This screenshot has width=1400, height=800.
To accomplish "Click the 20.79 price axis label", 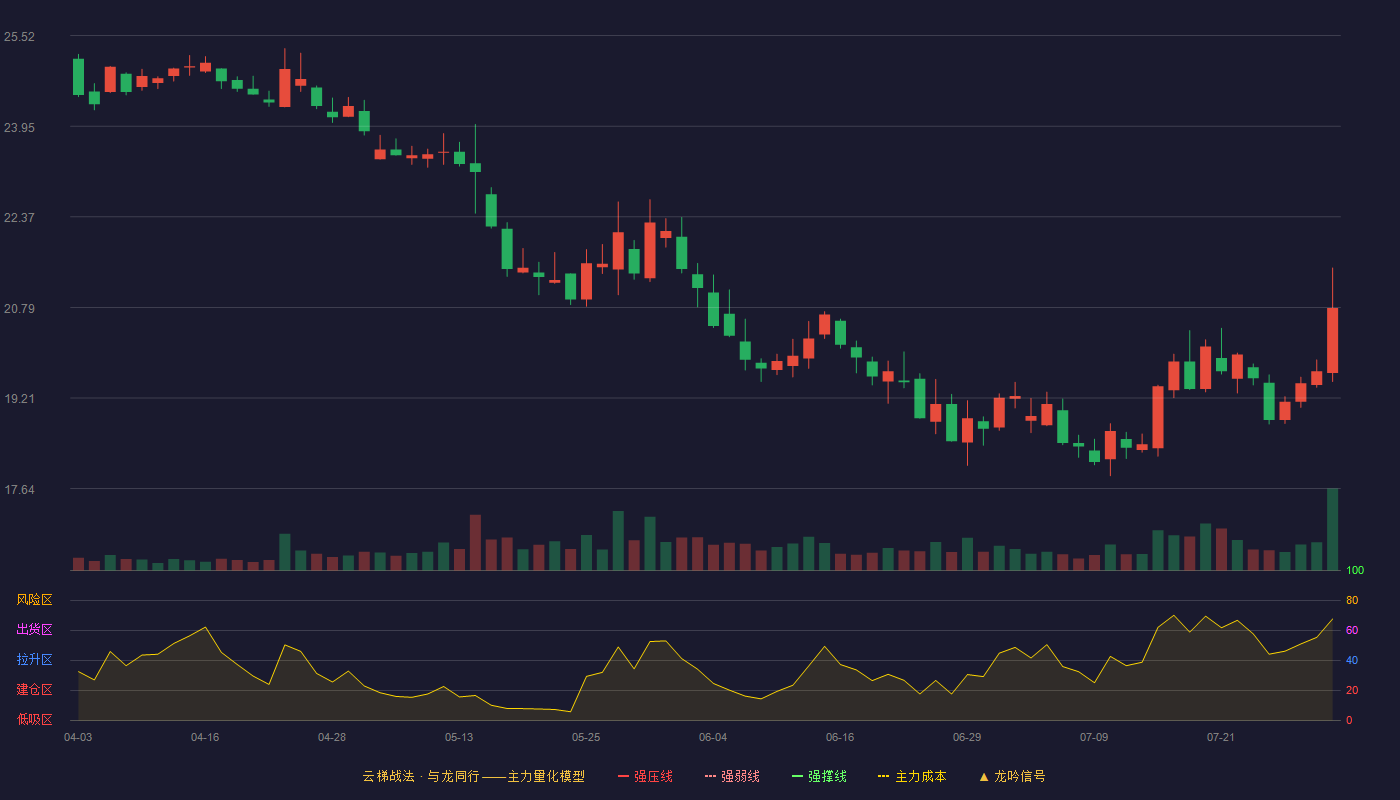I will click(x=19, y=308).
